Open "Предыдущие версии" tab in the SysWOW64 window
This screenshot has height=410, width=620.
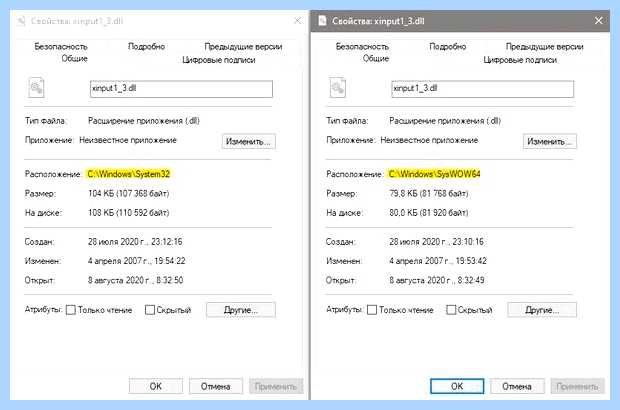[x=544, y=47]
